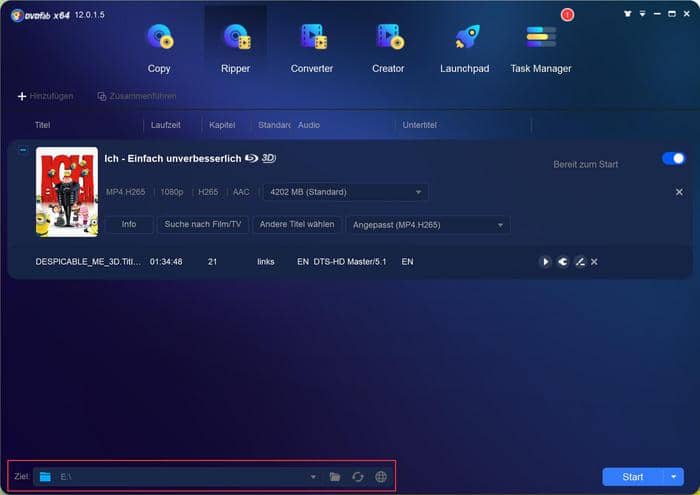Click the 1080p resolution label
700x495 pixels.
(172, 192)
